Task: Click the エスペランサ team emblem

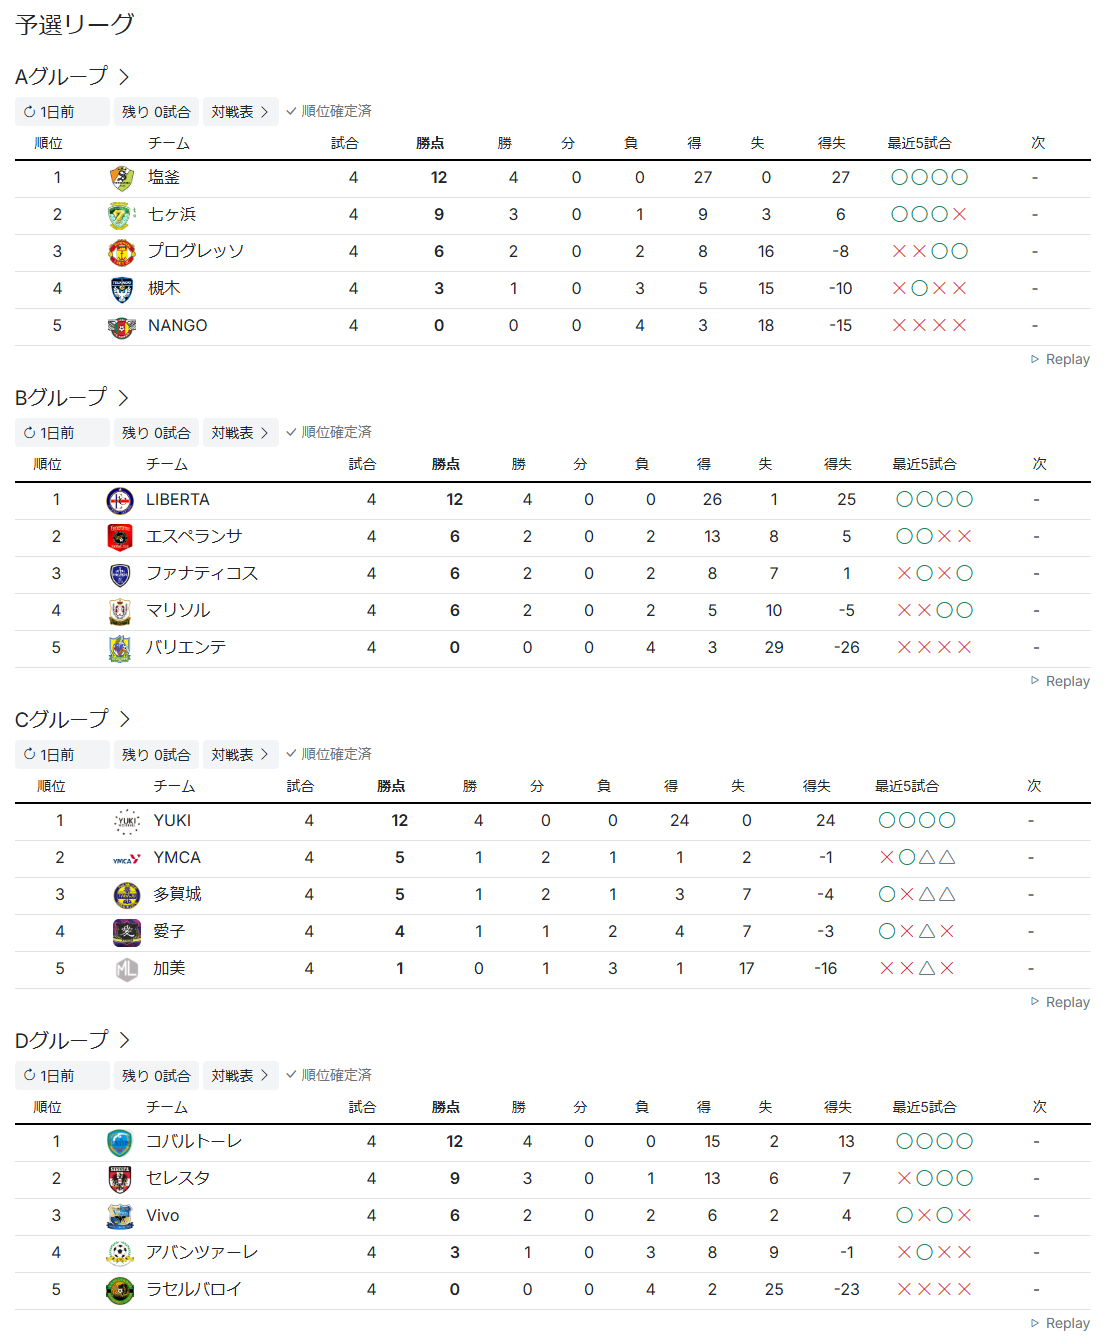Action: pos(120,537)
